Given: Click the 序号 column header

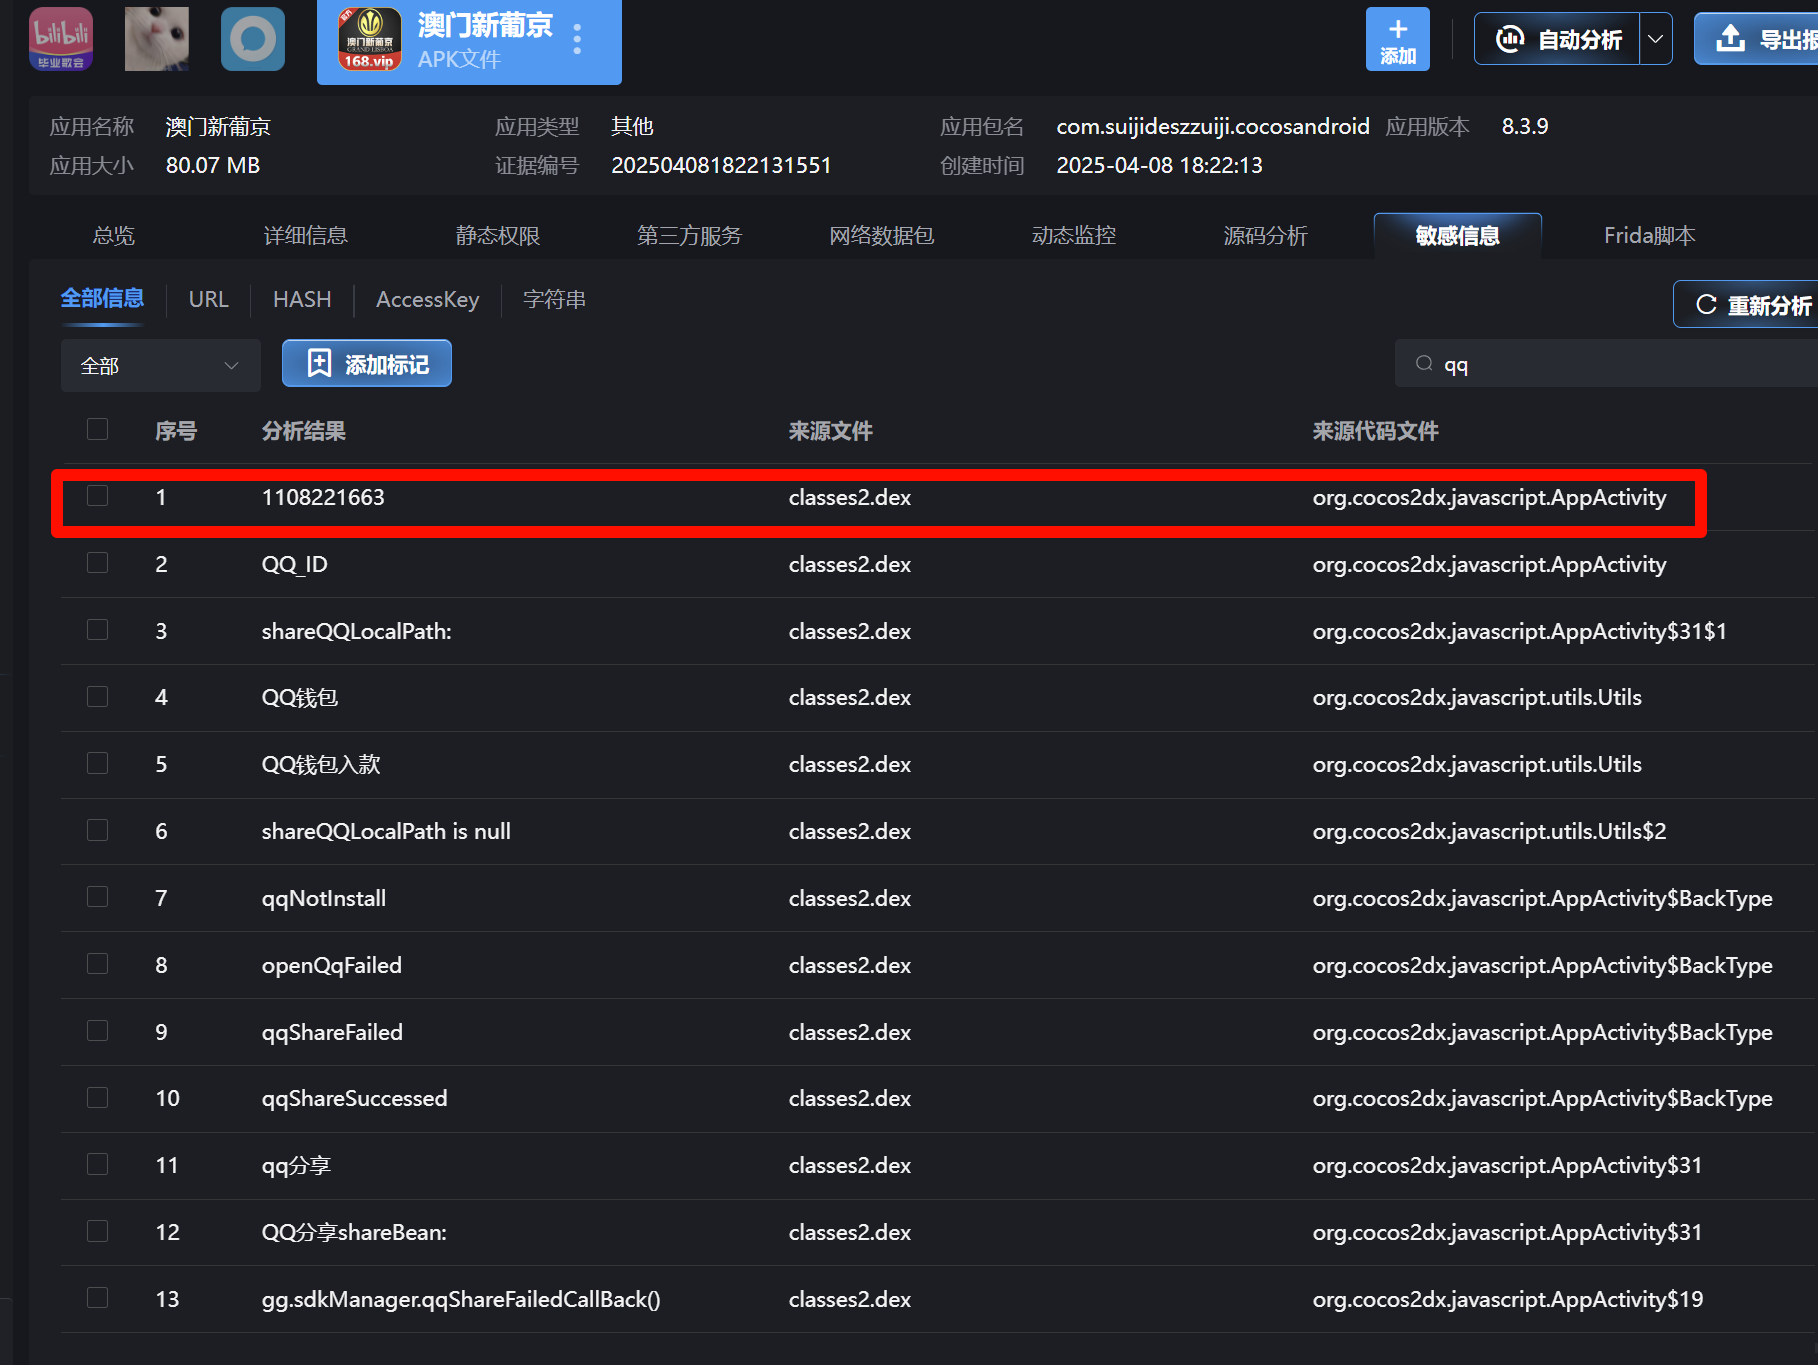Looking at the screenshot, I should [176, 431].
